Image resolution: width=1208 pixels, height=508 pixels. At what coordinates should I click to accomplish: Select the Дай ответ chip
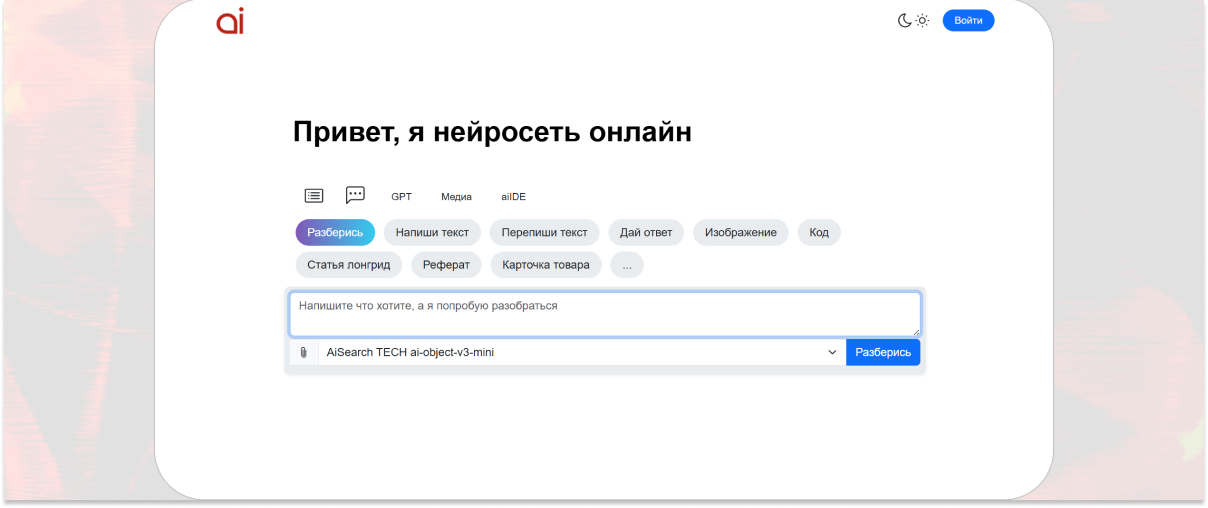coord(646,232)
